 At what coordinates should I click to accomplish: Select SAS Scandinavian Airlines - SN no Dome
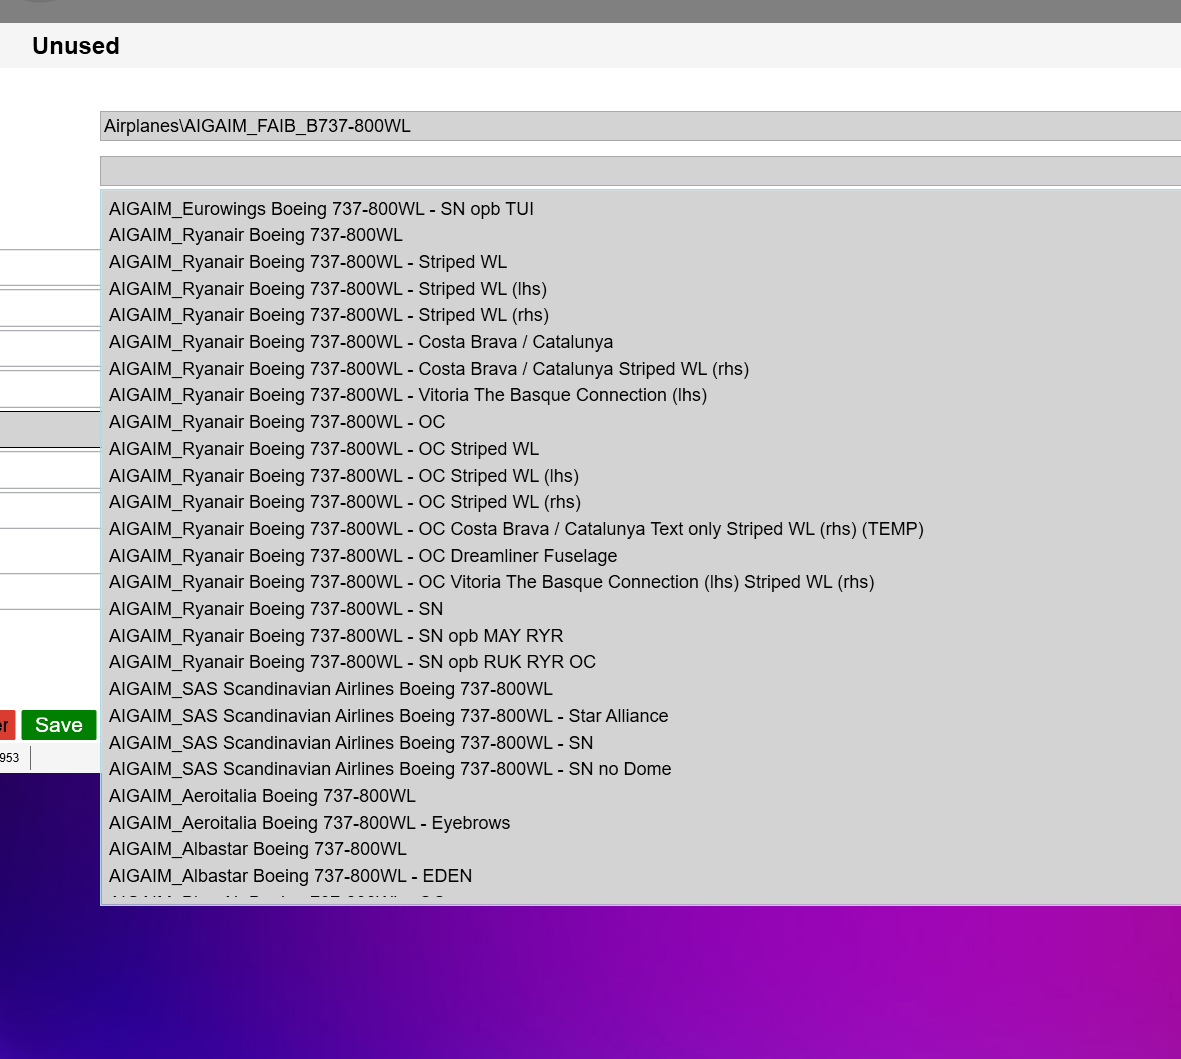[x=390, y=769]
